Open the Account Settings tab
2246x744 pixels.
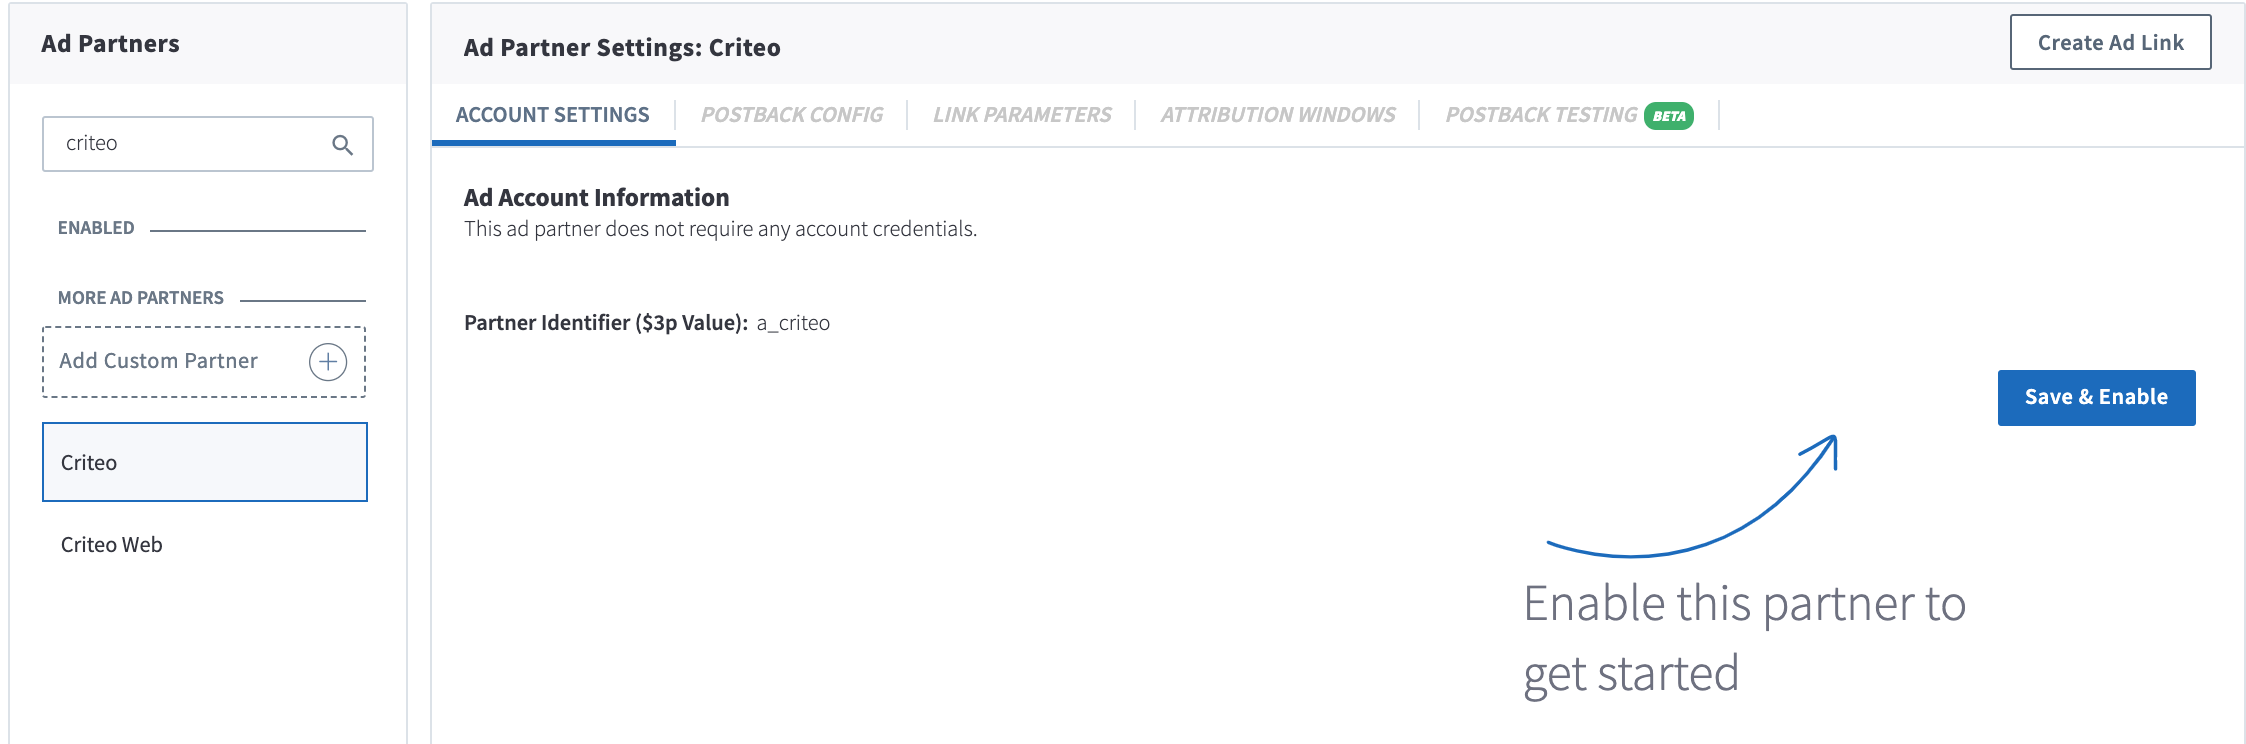tap(553, 115)
